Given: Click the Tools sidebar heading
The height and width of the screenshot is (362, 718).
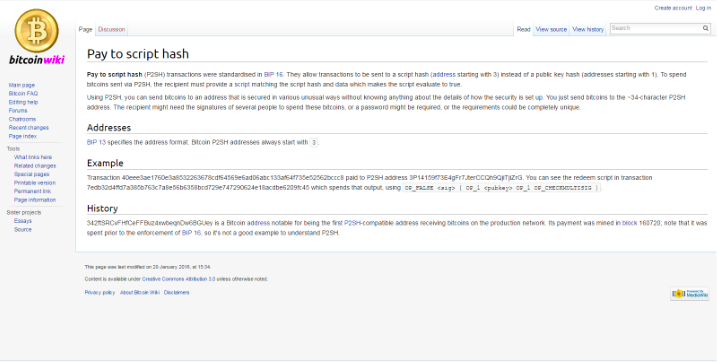Looking at the screenshot, I should (13, 149).
